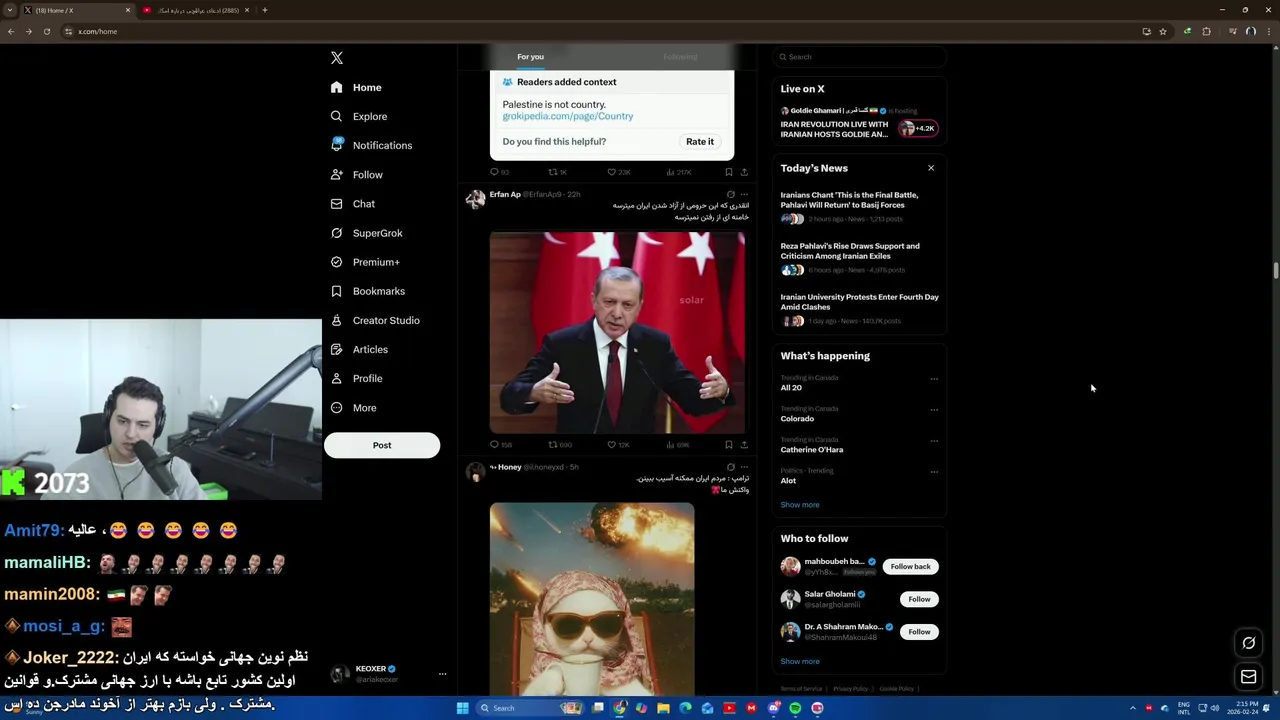Like the Erfan Ap post with 12K likes
The image size is (1280, 720).
pyautogui.click(x=618, y=444)
